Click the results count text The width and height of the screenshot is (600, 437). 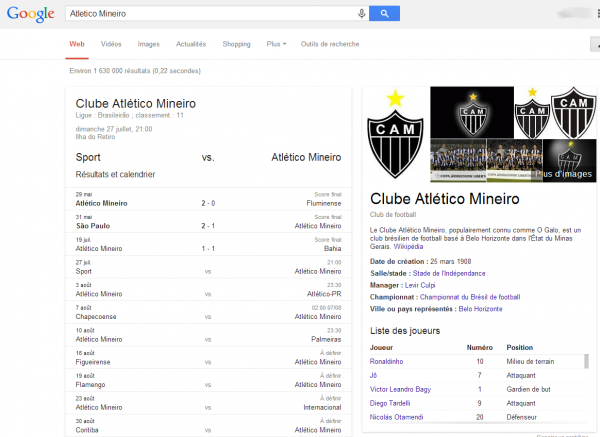[135, 71]
